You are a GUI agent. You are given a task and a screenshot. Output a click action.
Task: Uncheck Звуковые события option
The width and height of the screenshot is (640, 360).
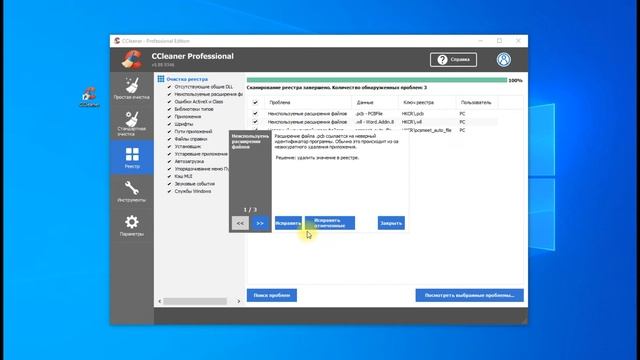tap(169, 184)
